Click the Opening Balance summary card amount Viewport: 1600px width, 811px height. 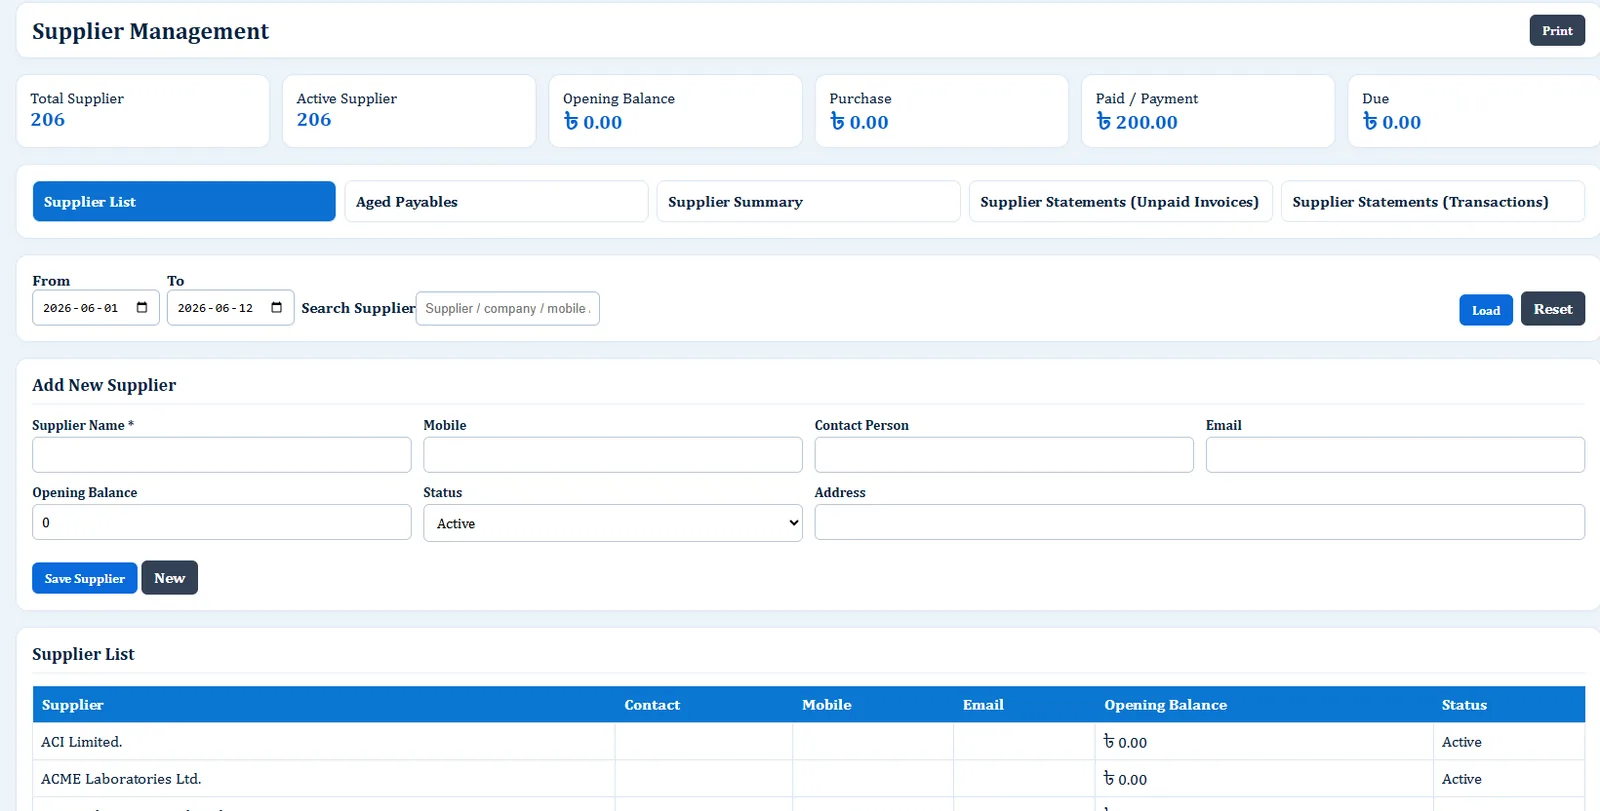coord(592,122)
